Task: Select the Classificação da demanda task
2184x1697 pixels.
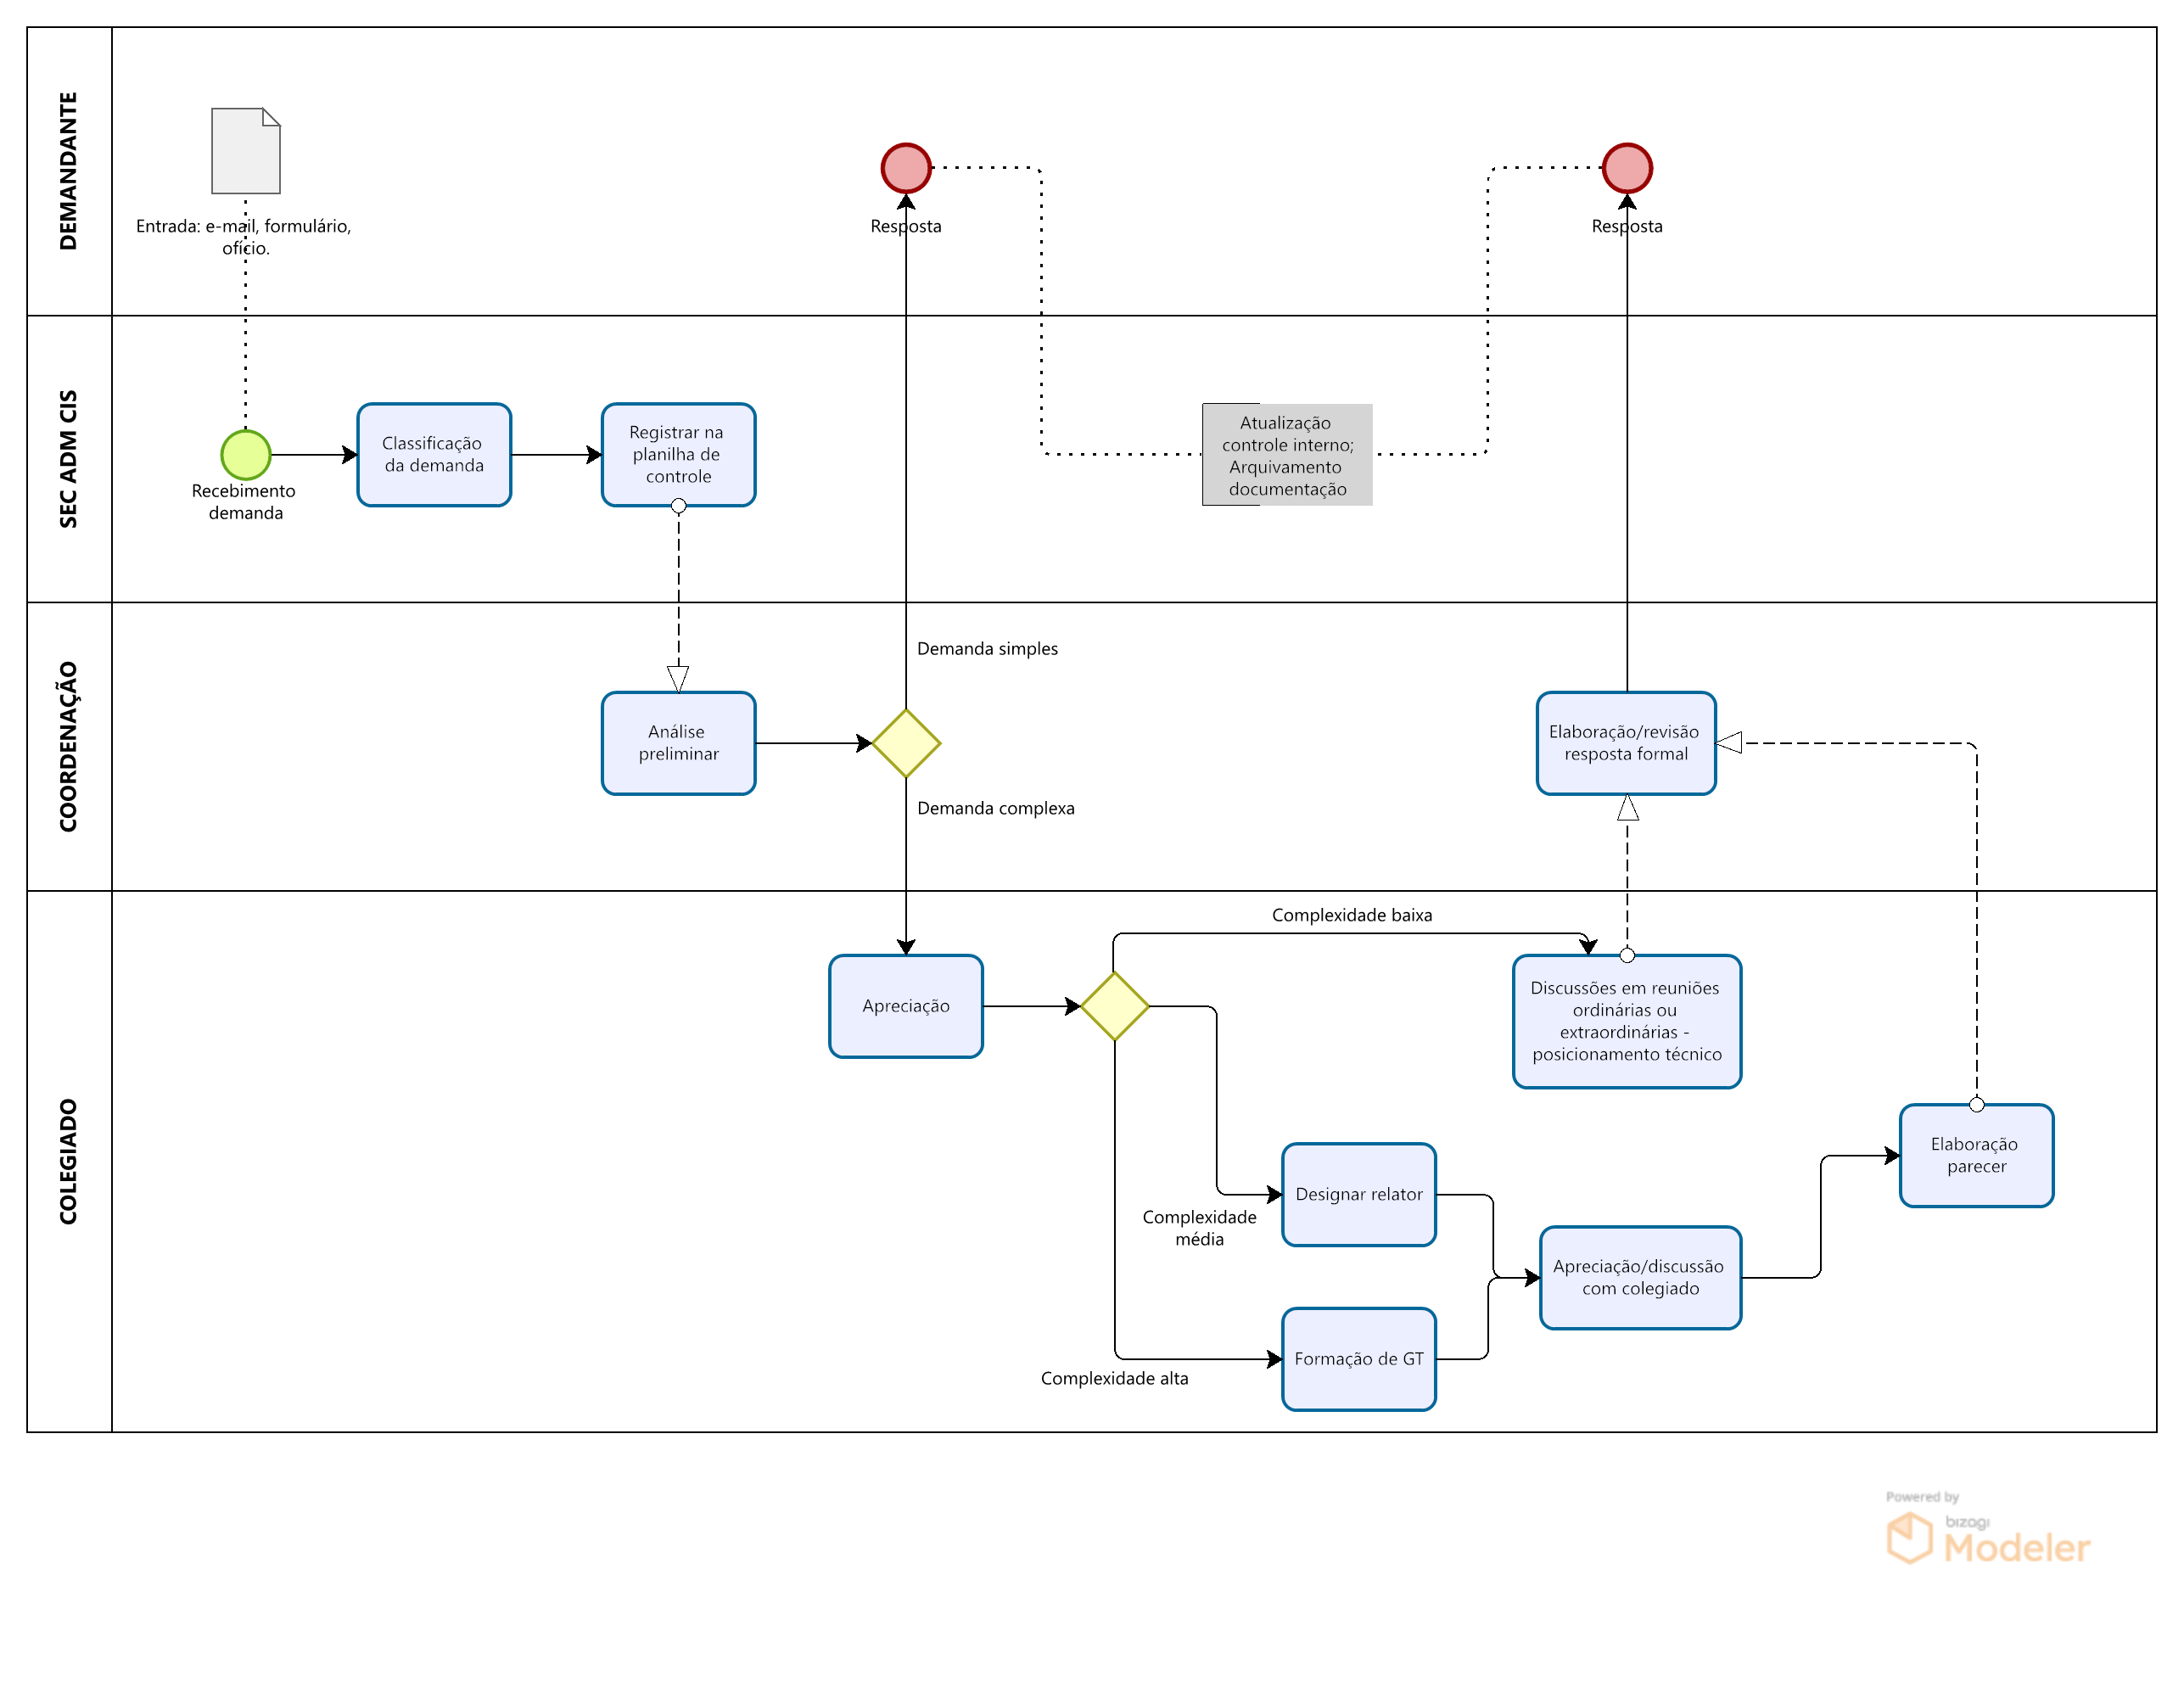Action: tap(434, 455)
